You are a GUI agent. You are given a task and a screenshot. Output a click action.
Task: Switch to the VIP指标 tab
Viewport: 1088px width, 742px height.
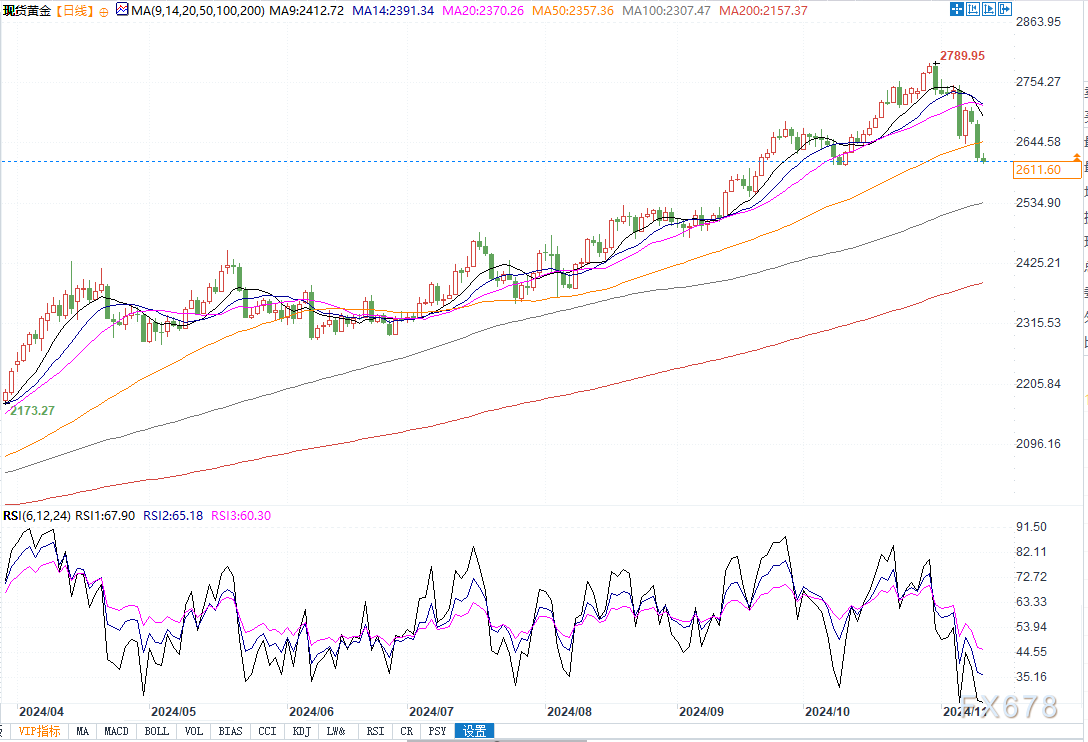40,731
